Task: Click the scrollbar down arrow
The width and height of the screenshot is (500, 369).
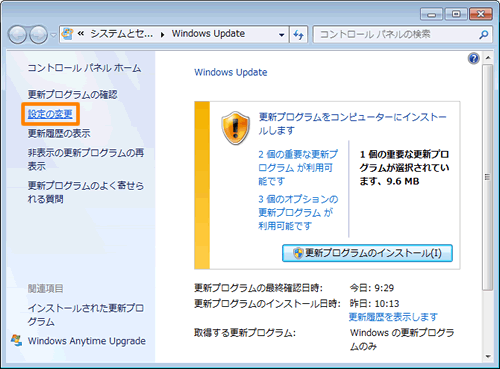Action: [488, 356]
